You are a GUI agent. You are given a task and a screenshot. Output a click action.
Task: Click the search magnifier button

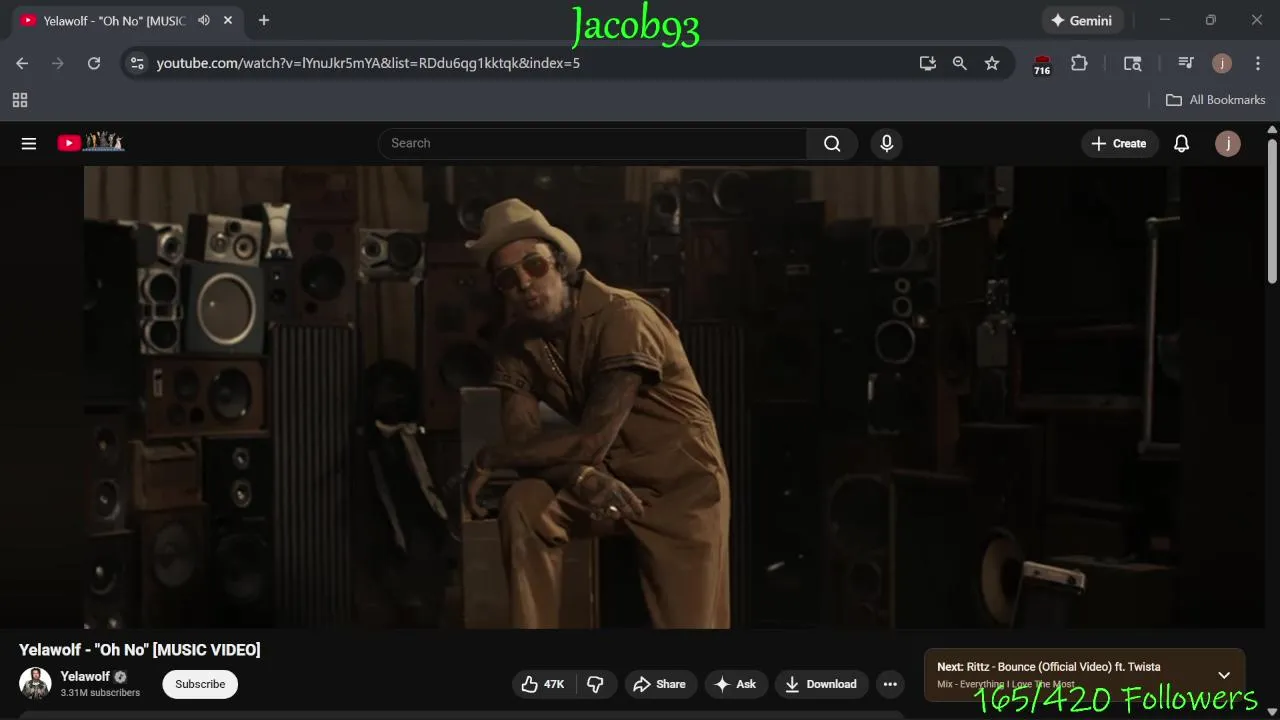click(x=832, y=143)
